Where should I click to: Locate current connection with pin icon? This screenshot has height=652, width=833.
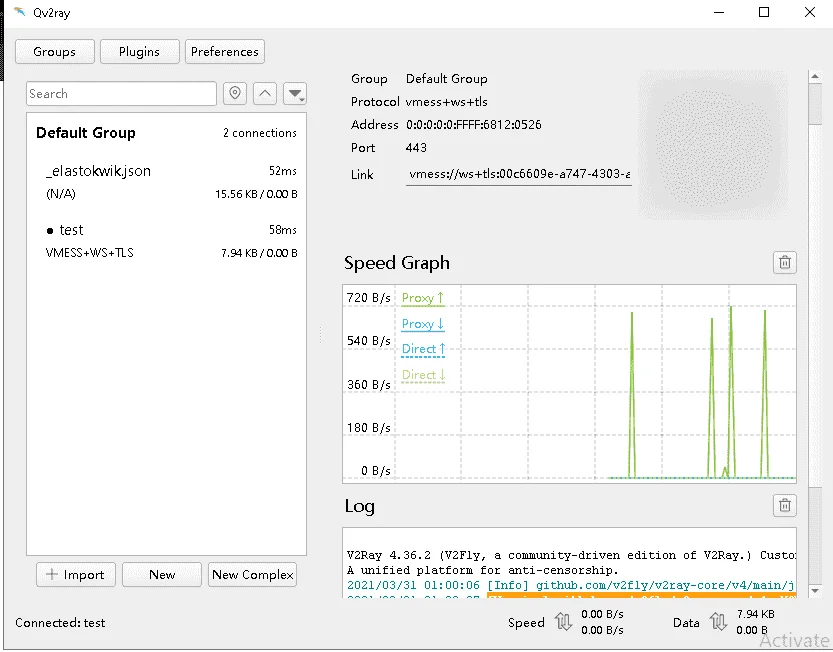235,94
